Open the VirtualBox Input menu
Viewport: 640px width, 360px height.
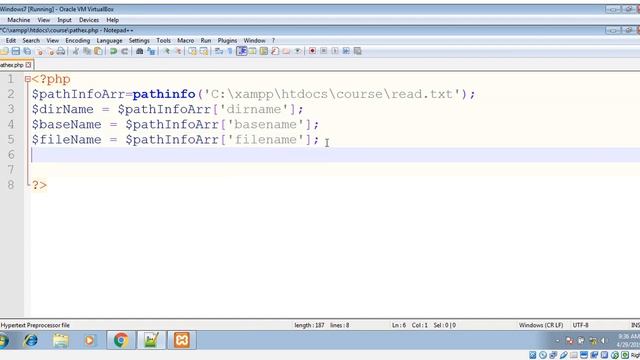point(64,20)
